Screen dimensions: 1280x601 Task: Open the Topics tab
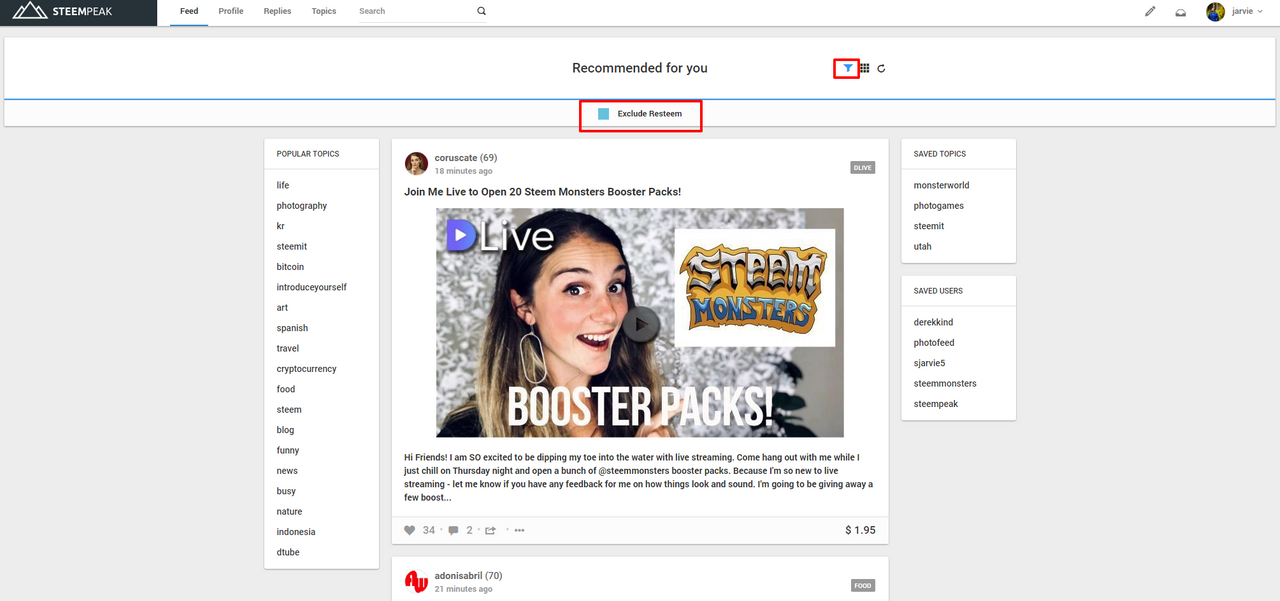[x=324, y=12]
